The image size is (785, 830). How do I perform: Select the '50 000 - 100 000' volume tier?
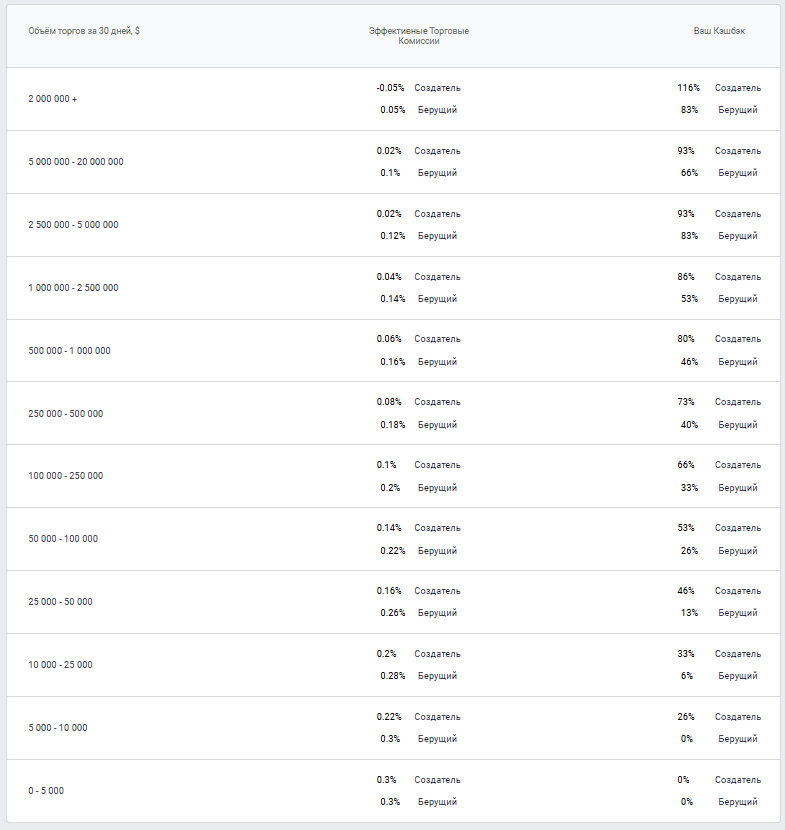pyautogui.click(x=63, y=539)
